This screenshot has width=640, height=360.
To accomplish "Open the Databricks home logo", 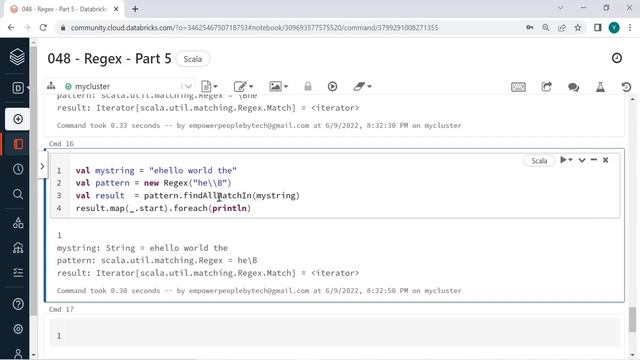I will [17, 57].
